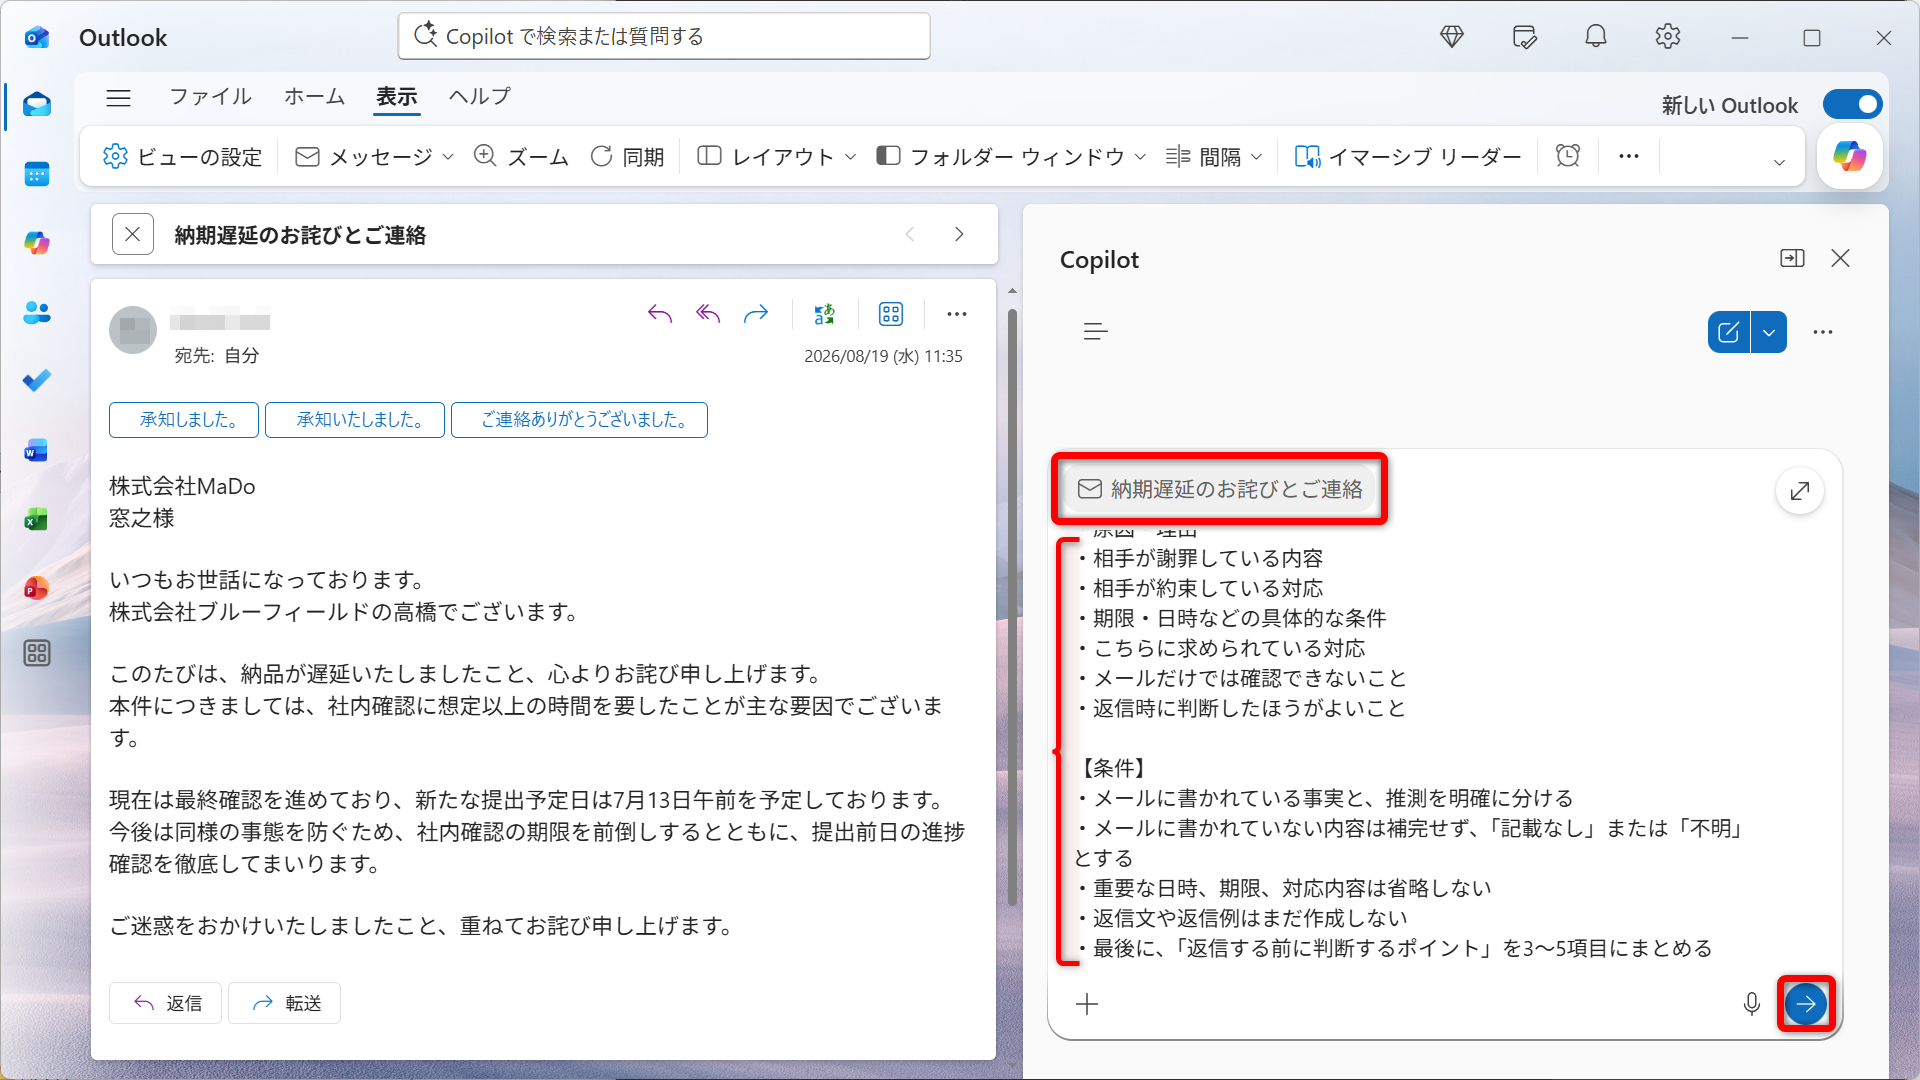Choose reply ご連絡ありがとうございました。
The width and height of the screenshot is (1920, 1080).
[x=579, y=420]
